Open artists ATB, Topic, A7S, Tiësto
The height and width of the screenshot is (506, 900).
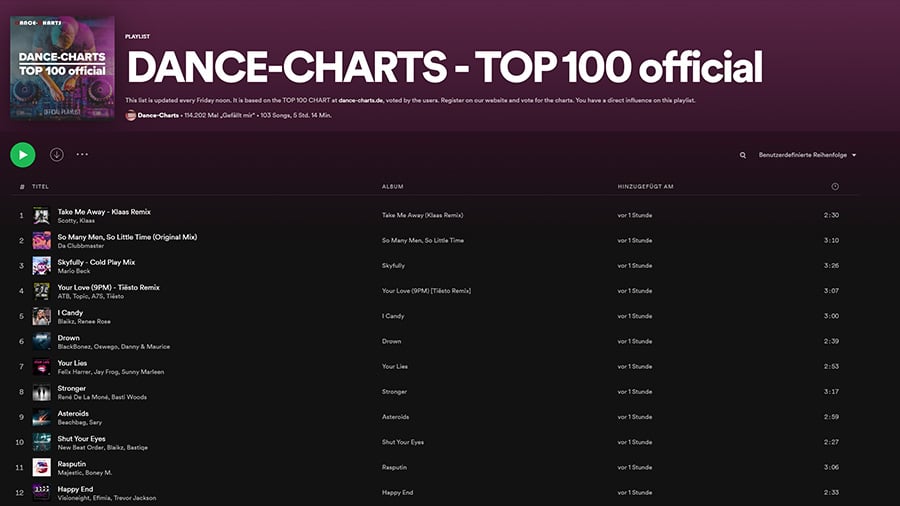click(91, 297)
